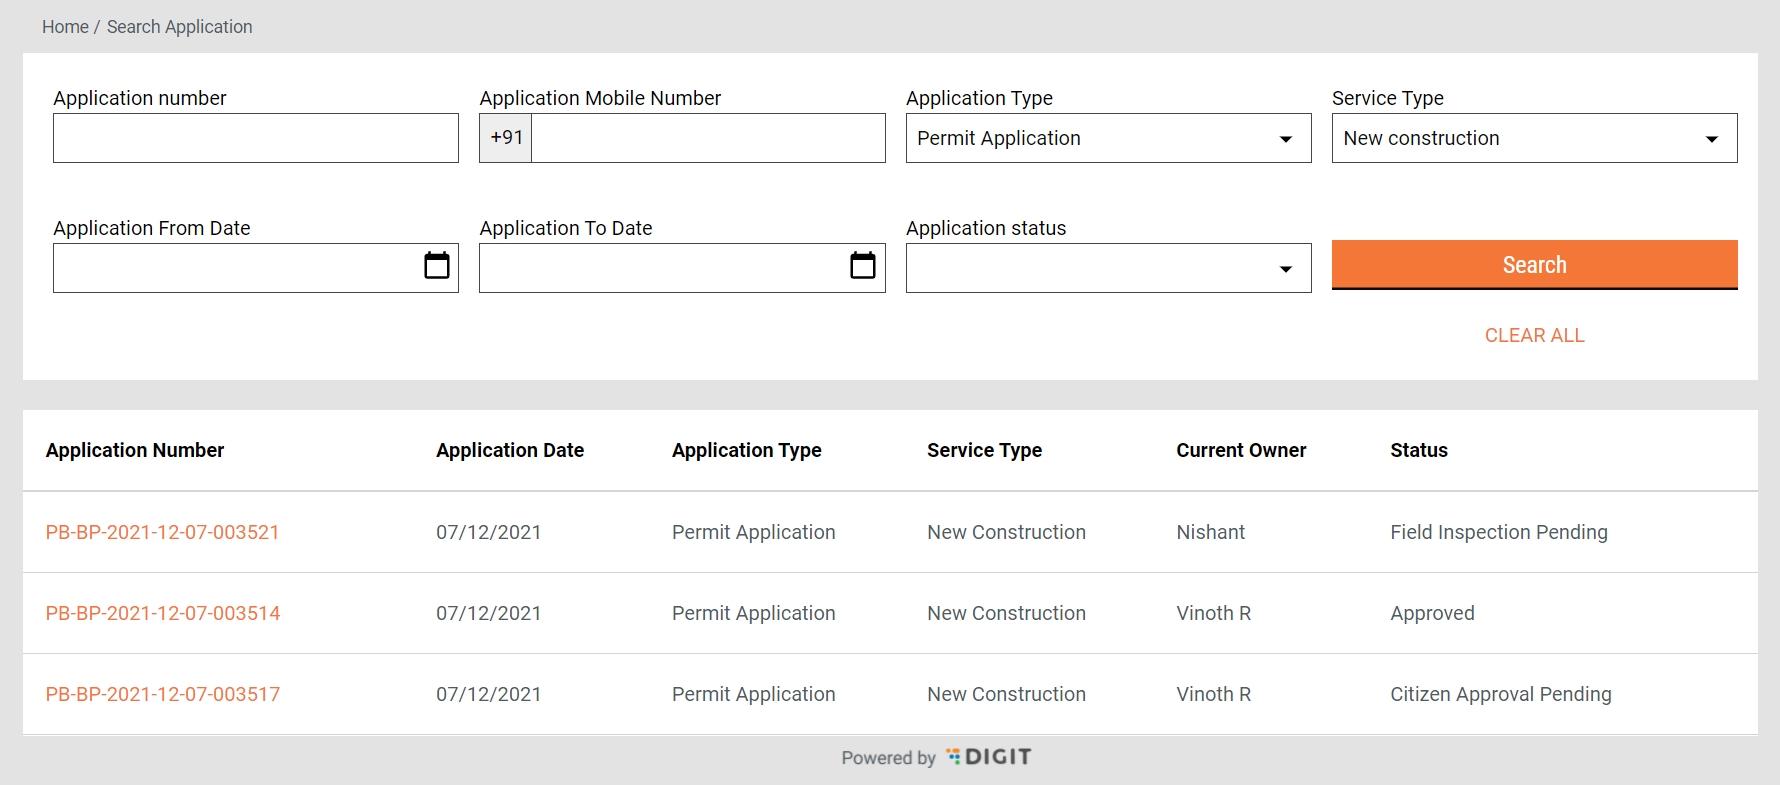Go to Home in the breadcrumb
Image resolution: width=1780 pixels, height=785 pixels.
[x=65, y=27]
